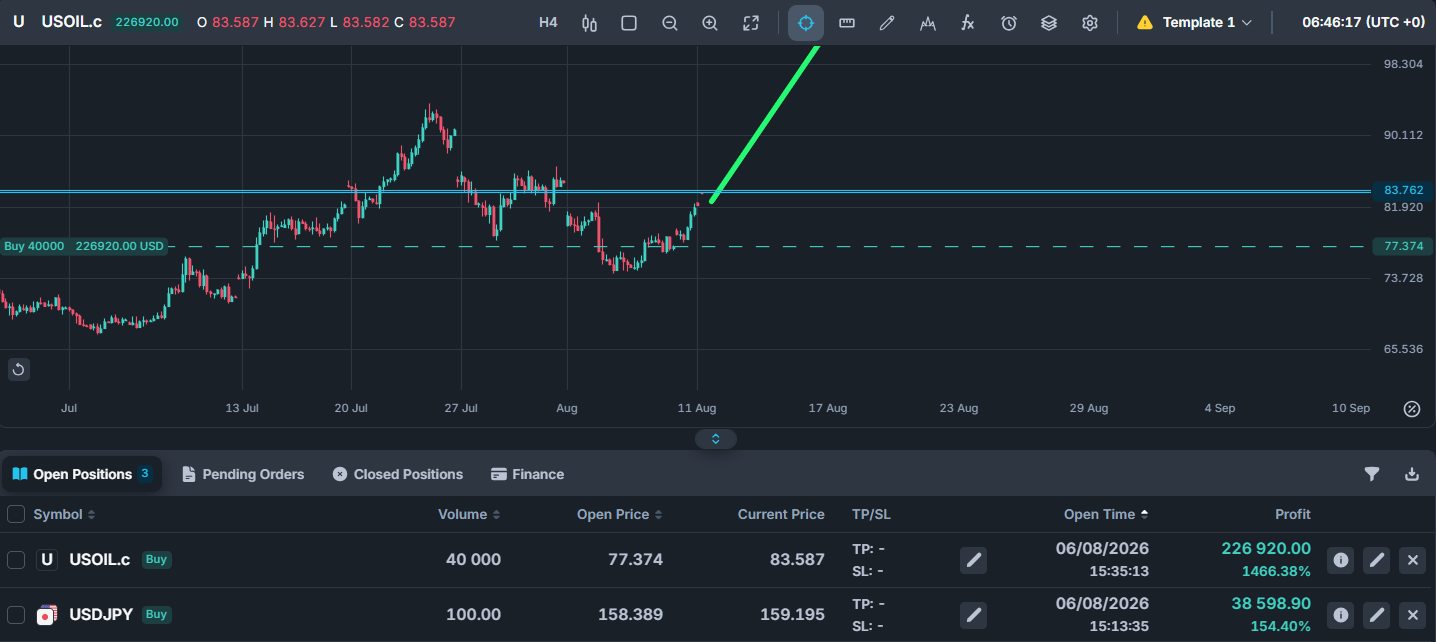Viewport: 1436px width, 642px height.
Task: Toggle the USDJPY position checkbox
Action: pyautogui.click(x=16, y=615)
